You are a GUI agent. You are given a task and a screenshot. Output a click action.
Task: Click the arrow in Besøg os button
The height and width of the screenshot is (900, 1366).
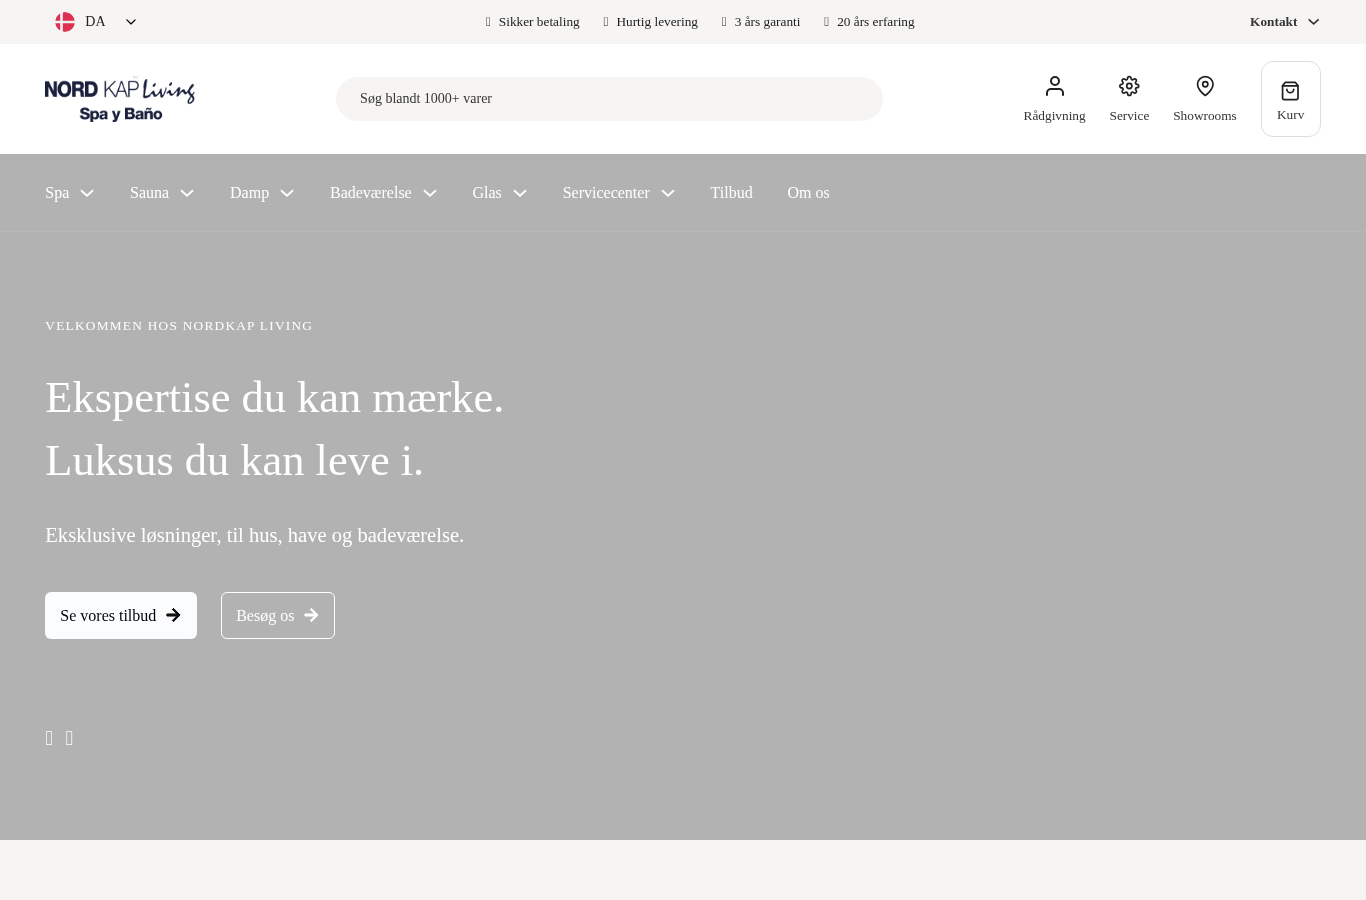point(311,615)
